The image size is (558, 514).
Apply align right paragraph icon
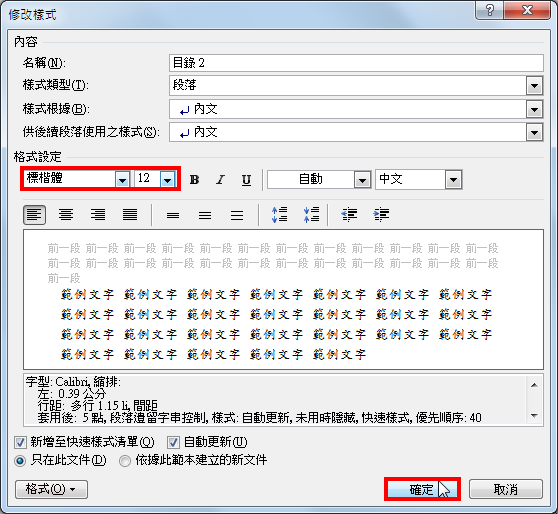(98, 215)
